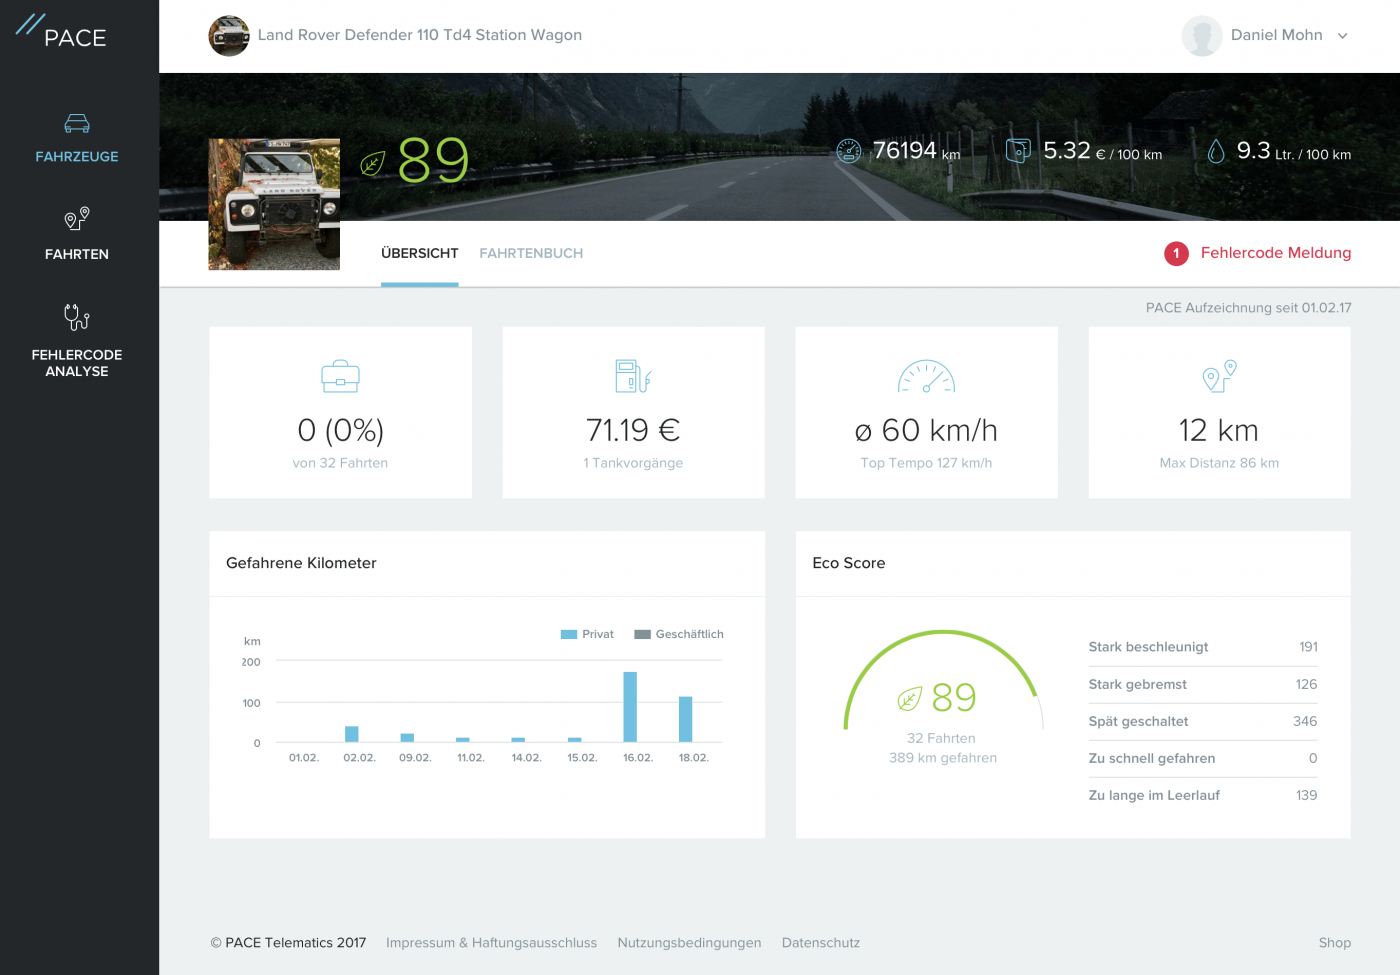Screen dimensions: 1400x975
Task: Toggle Geschäftlich series in chart legend
Action: pos(679,634)
